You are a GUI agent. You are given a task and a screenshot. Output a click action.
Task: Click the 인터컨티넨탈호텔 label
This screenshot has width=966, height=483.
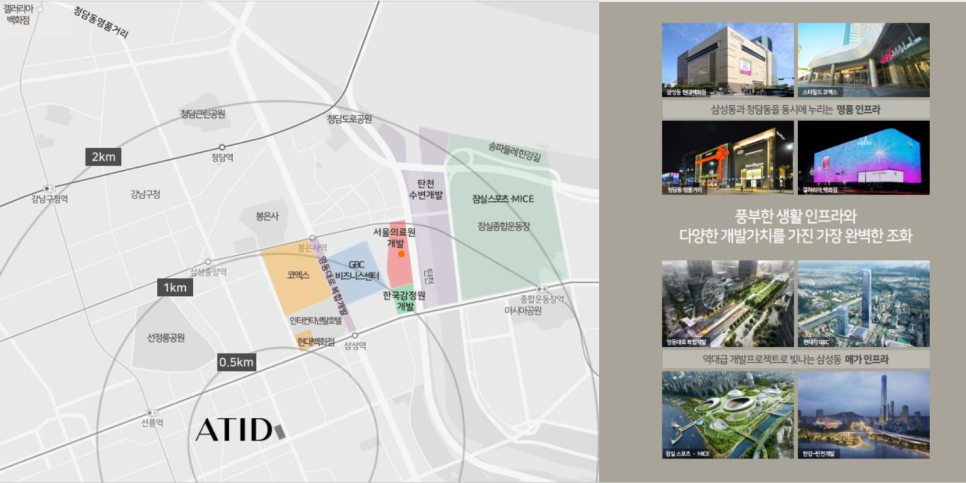pos(316,320)
